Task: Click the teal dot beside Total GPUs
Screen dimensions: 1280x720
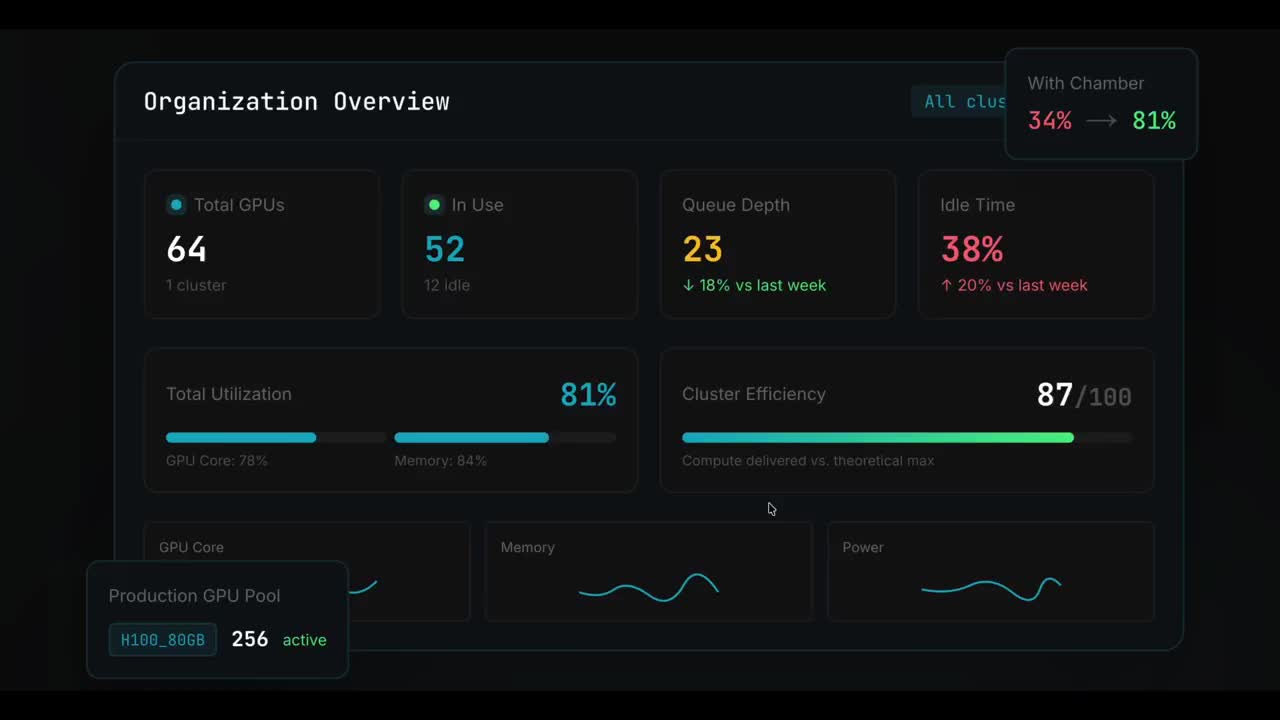Action: (x=176, y=205)
